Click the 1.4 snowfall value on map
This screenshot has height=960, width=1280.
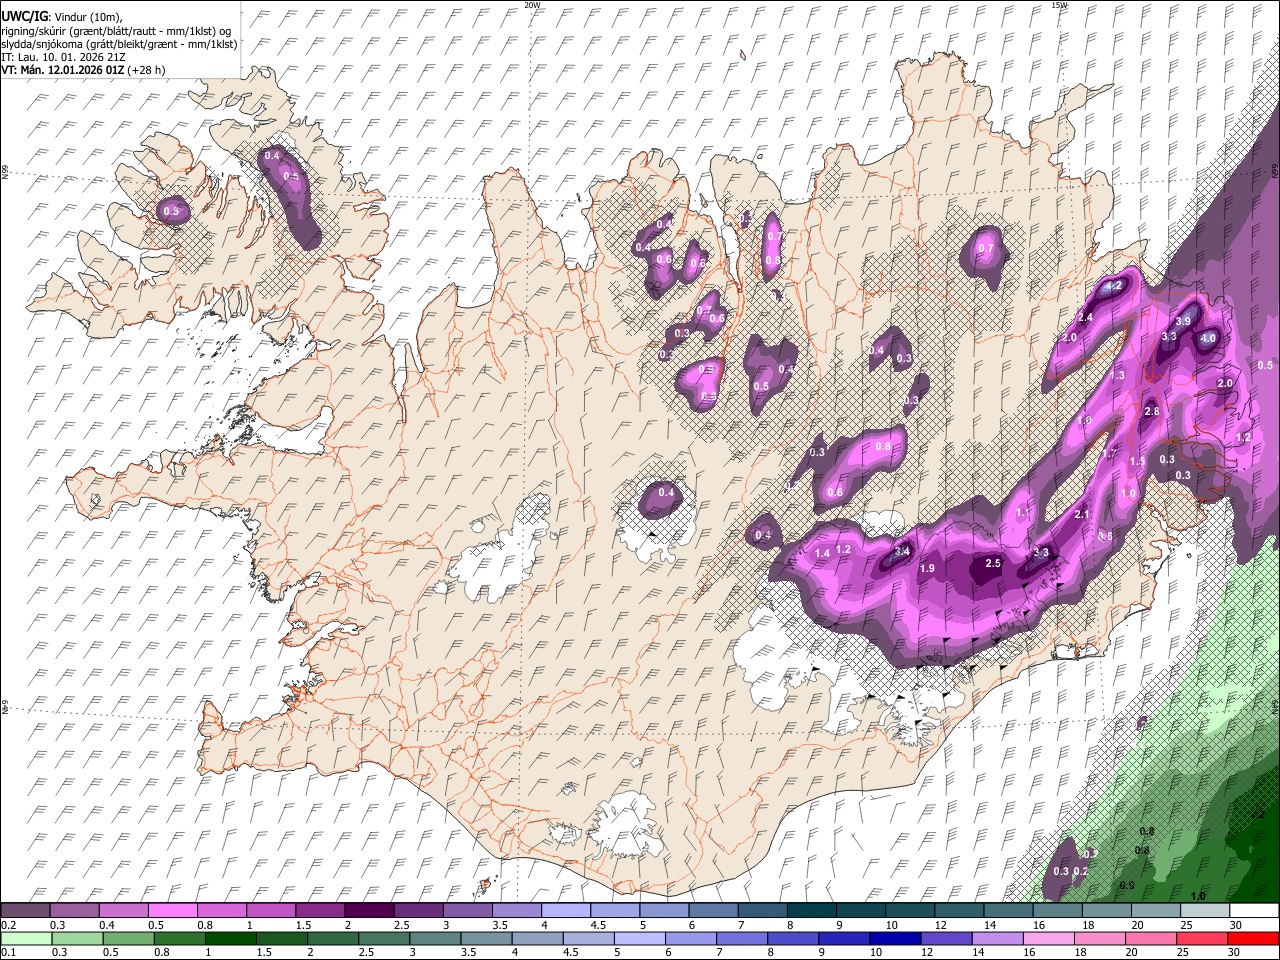tap(823, 554)
